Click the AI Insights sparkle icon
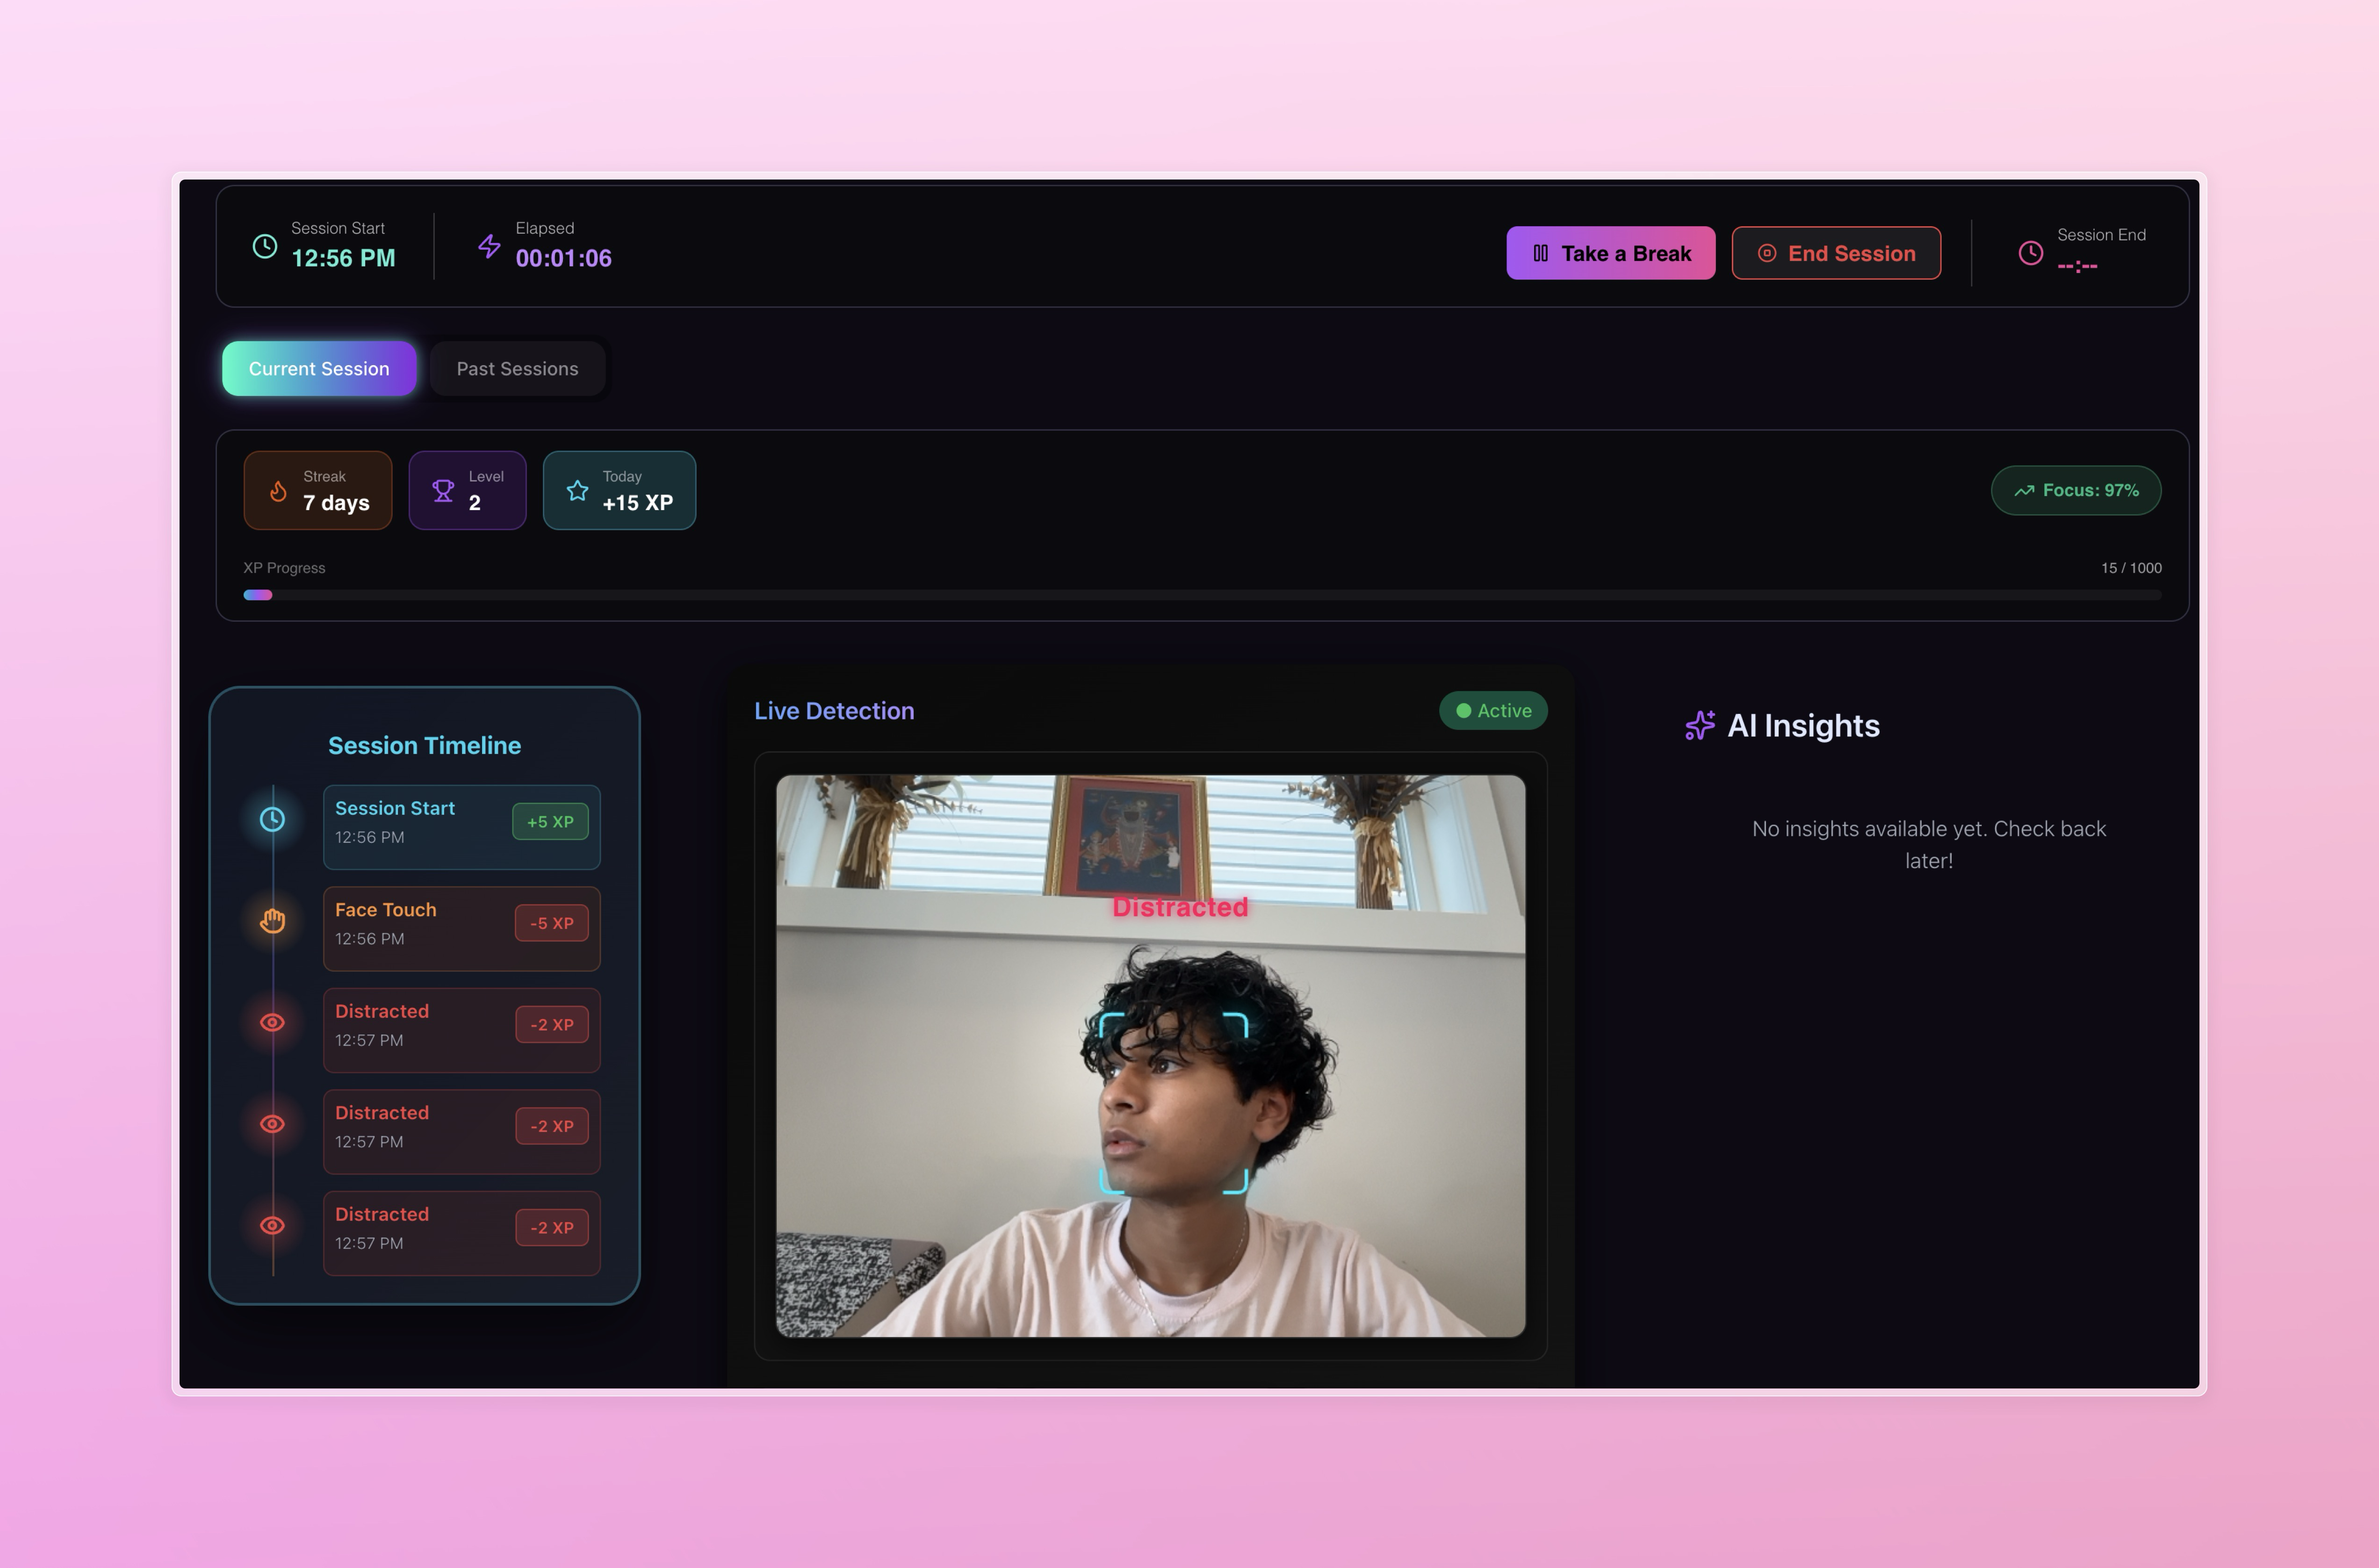This screenshot has width=2379, height=1568. [x=1700, y=725]
